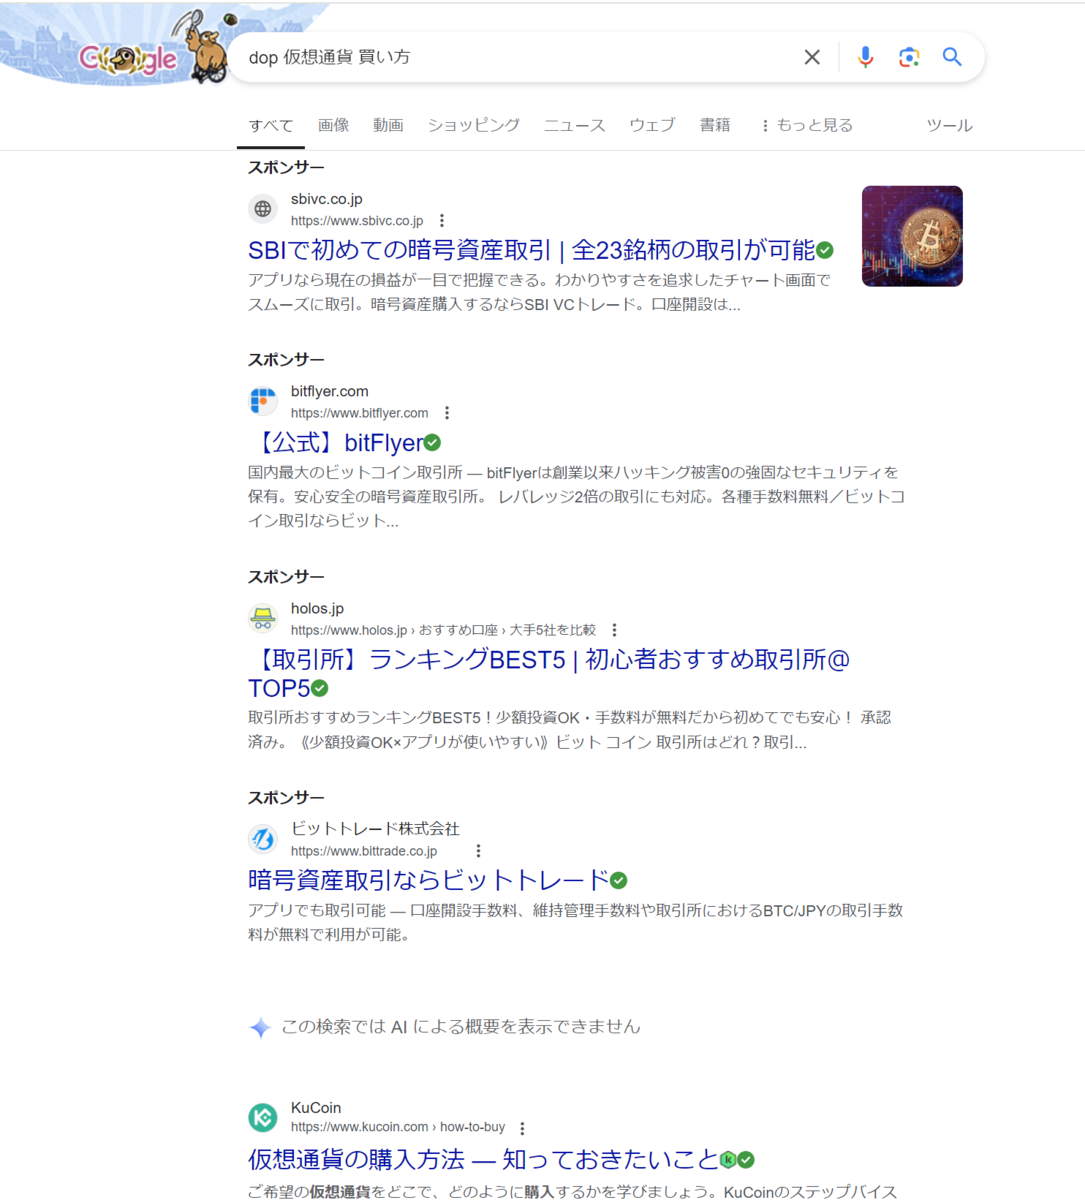
Task: Open the 書籍 tab
Action: pyautogui.click(x=715, y=125)
